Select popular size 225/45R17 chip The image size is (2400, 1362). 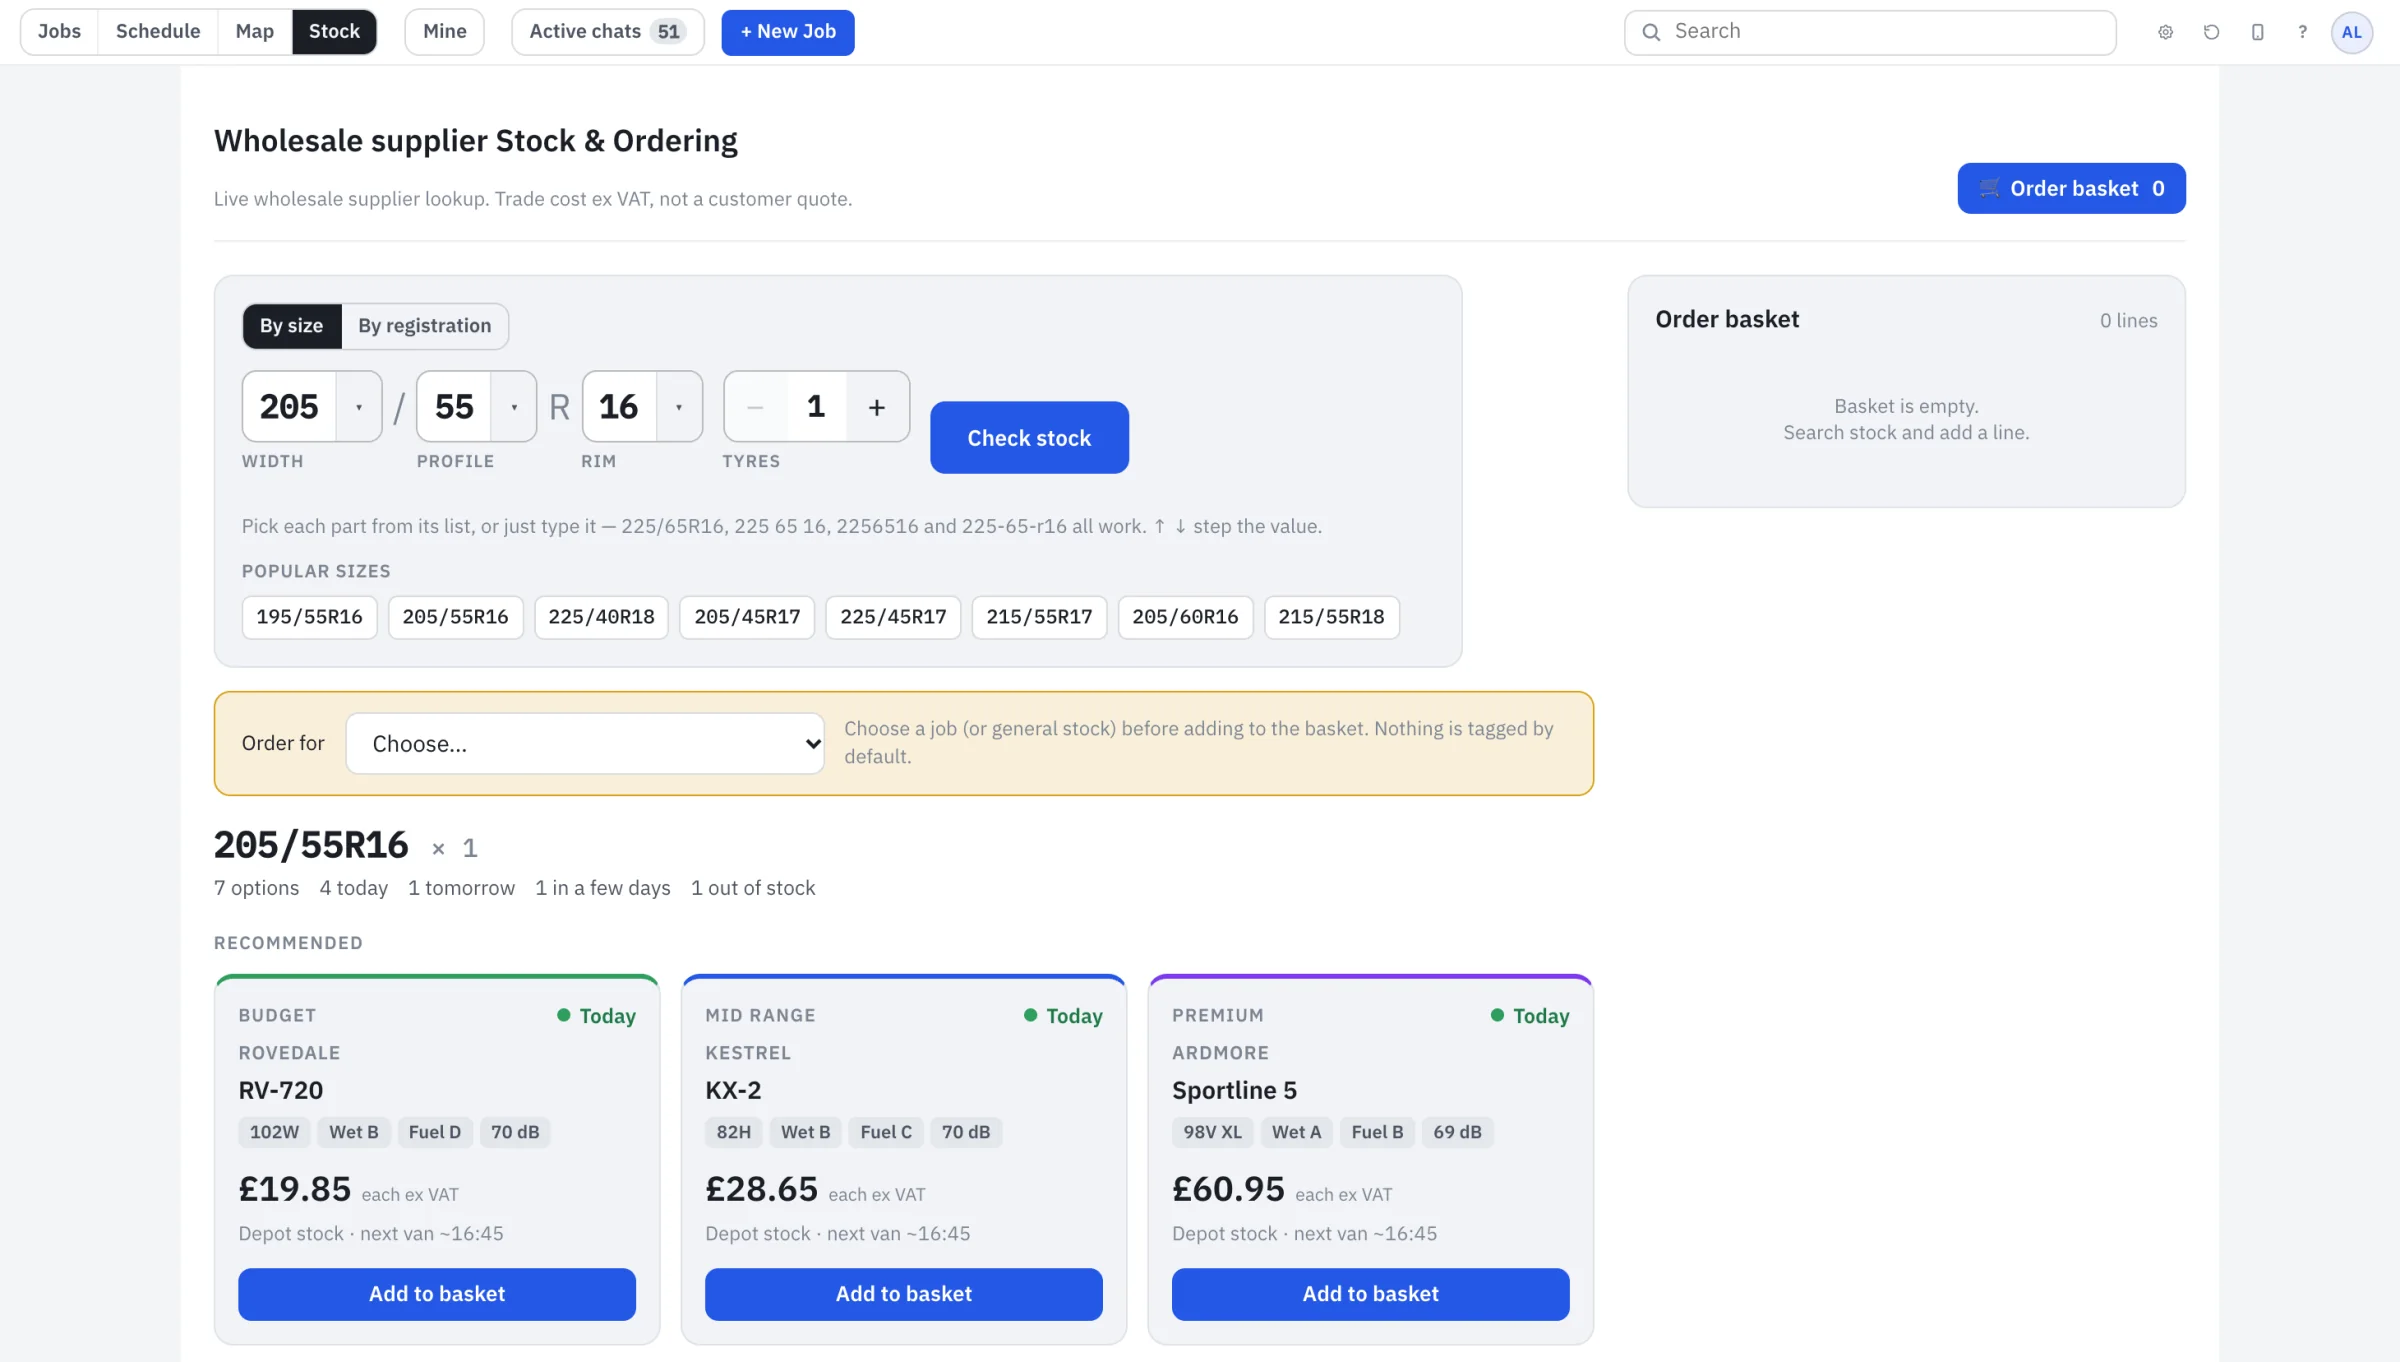[893, 617]
